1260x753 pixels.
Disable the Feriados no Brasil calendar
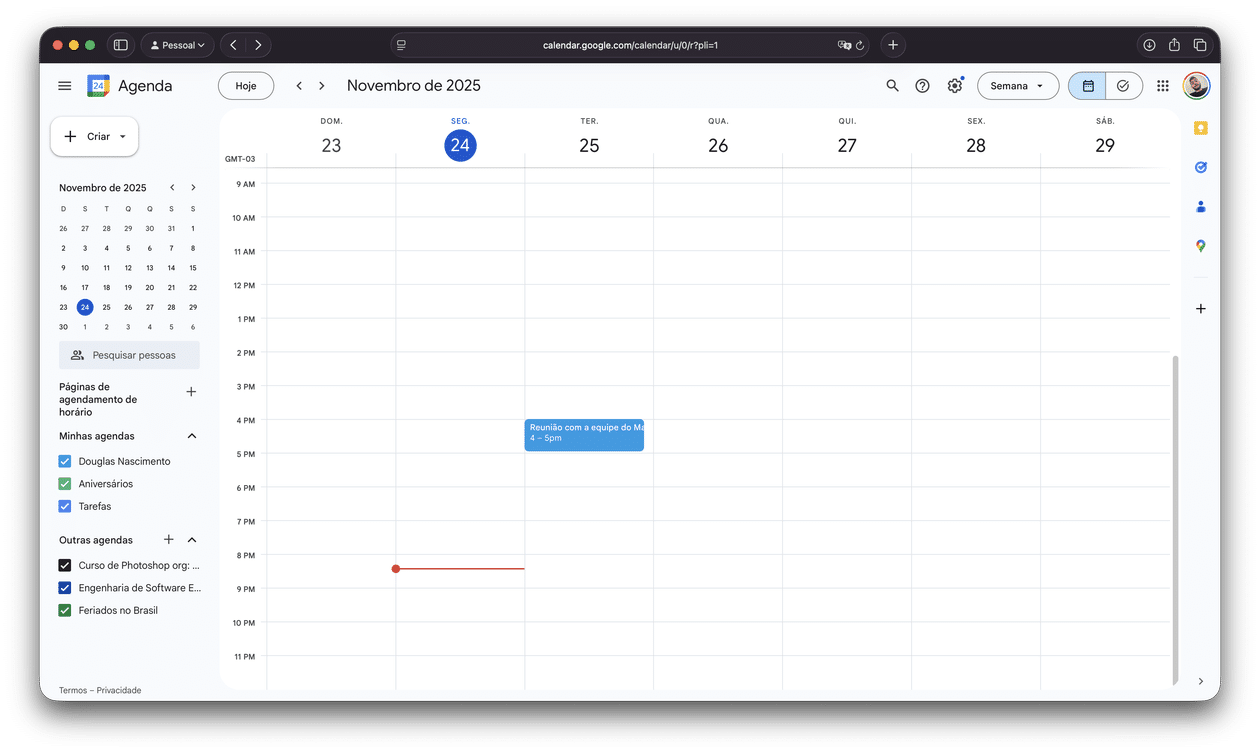[64, 610]
